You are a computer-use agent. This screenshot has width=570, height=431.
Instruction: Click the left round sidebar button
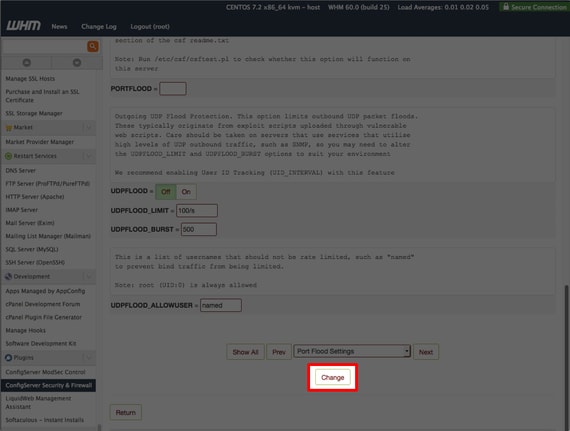[27, 63]
